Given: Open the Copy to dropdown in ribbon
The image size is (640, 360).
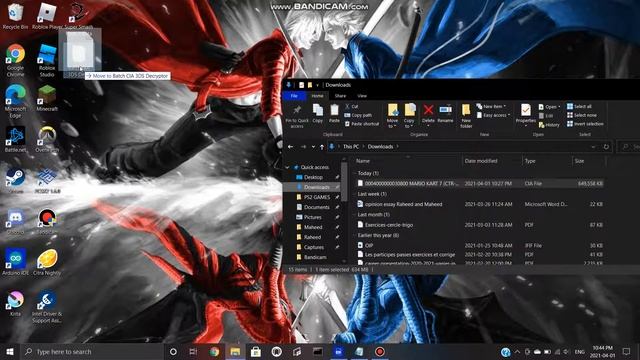Looking at the screenshot, I should click(409, 116).
